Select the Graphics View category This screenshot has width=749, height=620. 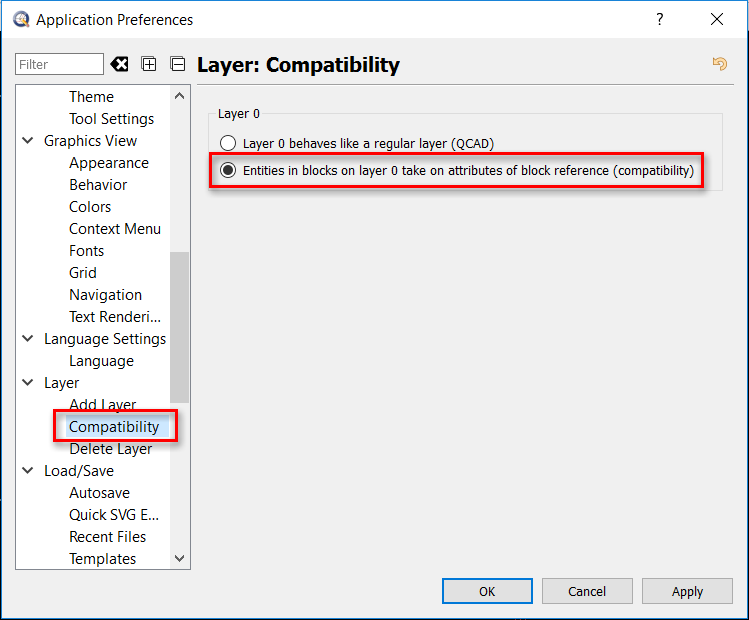90,141
